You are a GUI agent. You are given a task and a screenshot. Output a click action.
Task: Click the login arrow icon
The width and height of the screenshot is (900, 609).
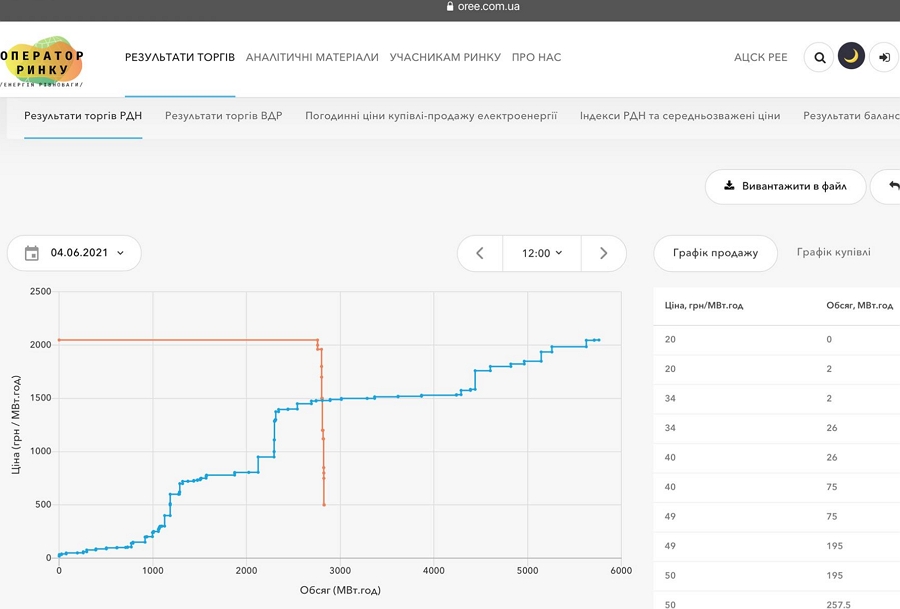(x=884, y=57)
